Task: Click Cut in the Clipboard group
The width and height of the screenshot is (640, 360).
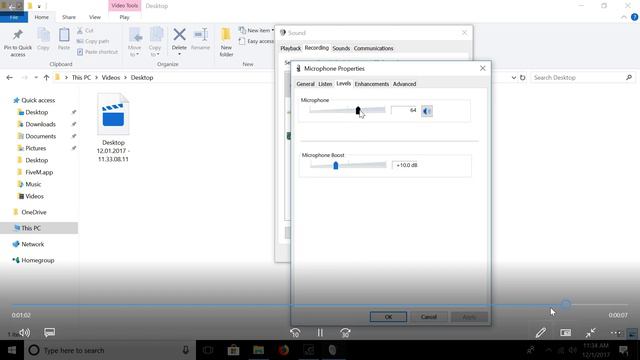Action: [x=85, y=31]
